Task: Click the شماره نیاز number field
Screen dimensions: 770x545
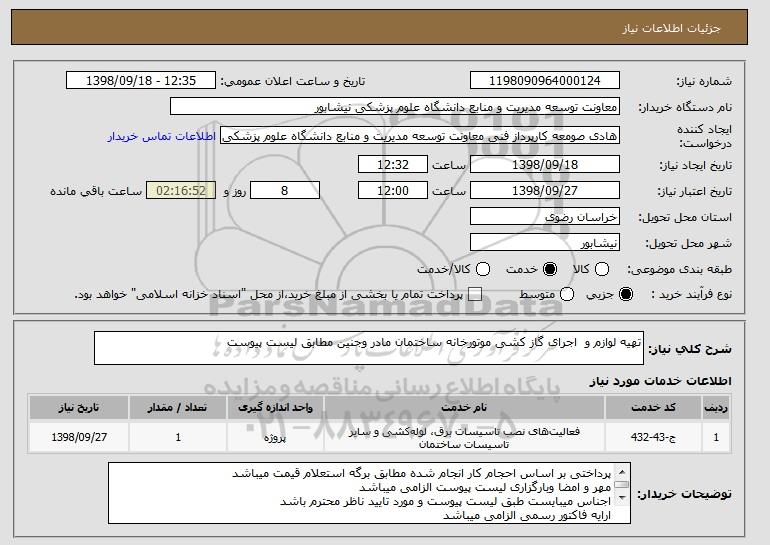Action: click(545, 81)
